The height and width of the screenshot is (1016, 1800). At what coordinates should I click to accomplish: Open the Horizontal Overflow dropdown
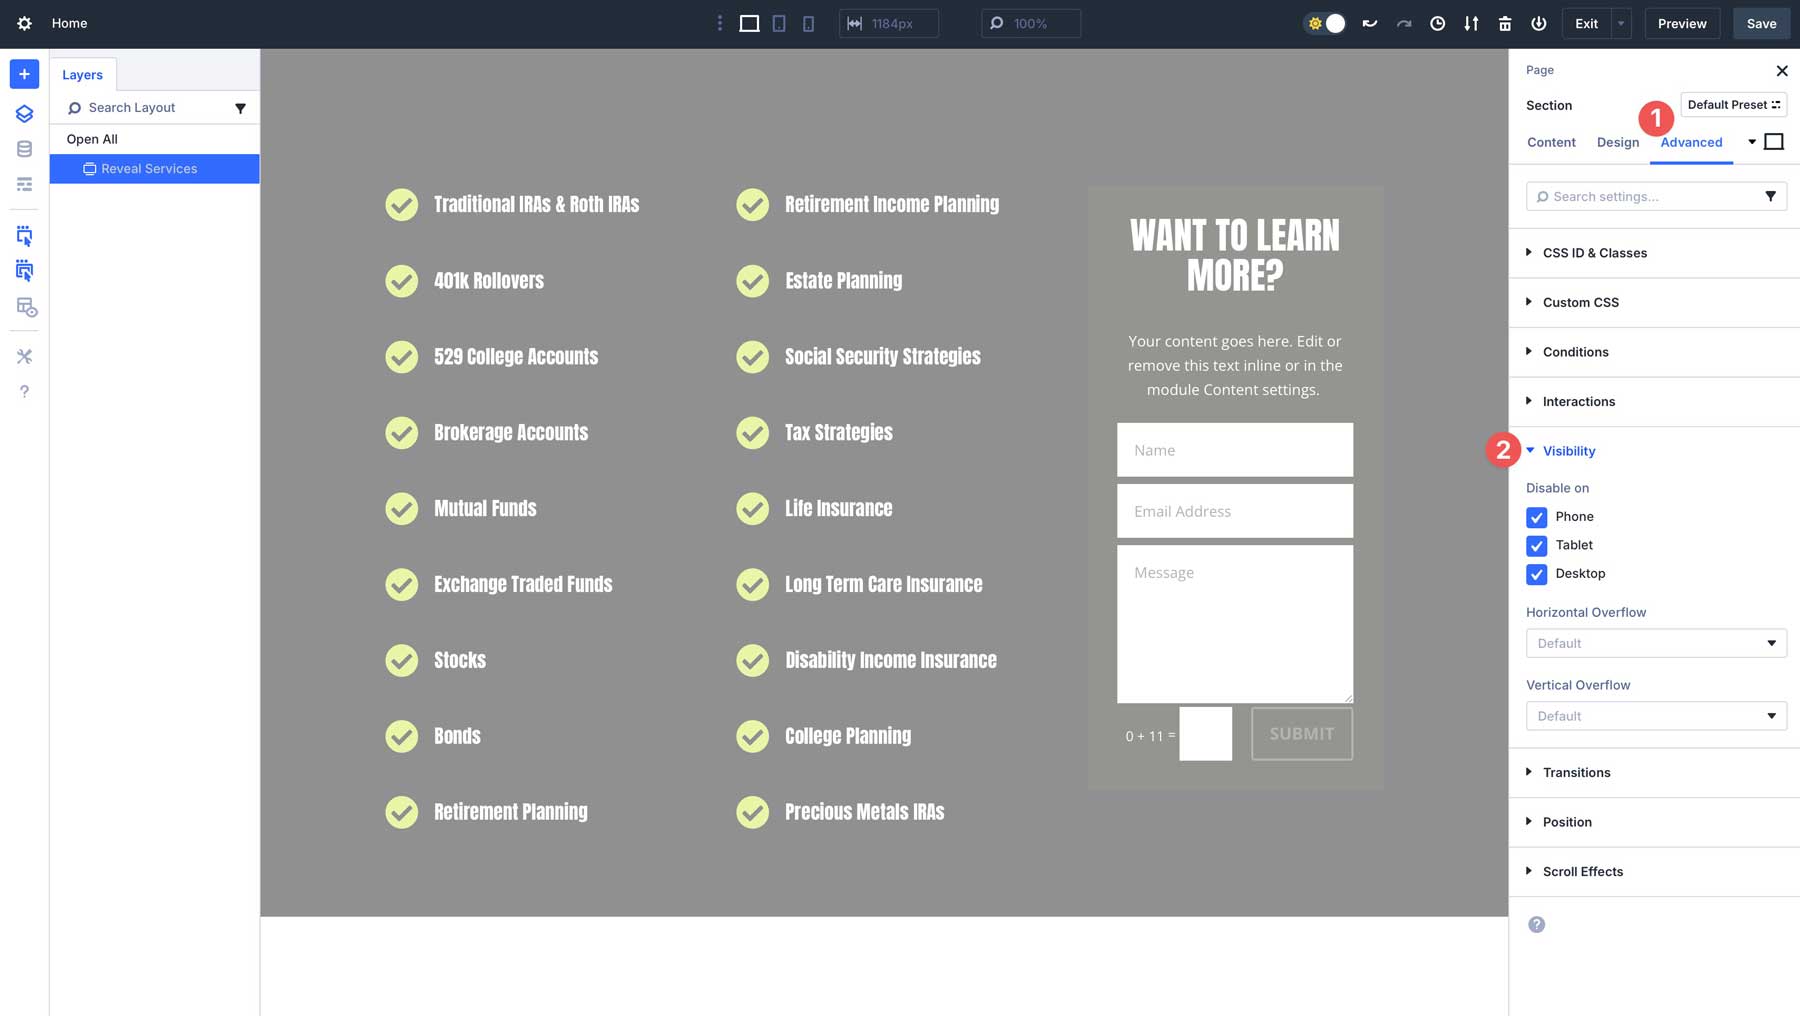pos(1656,643)
